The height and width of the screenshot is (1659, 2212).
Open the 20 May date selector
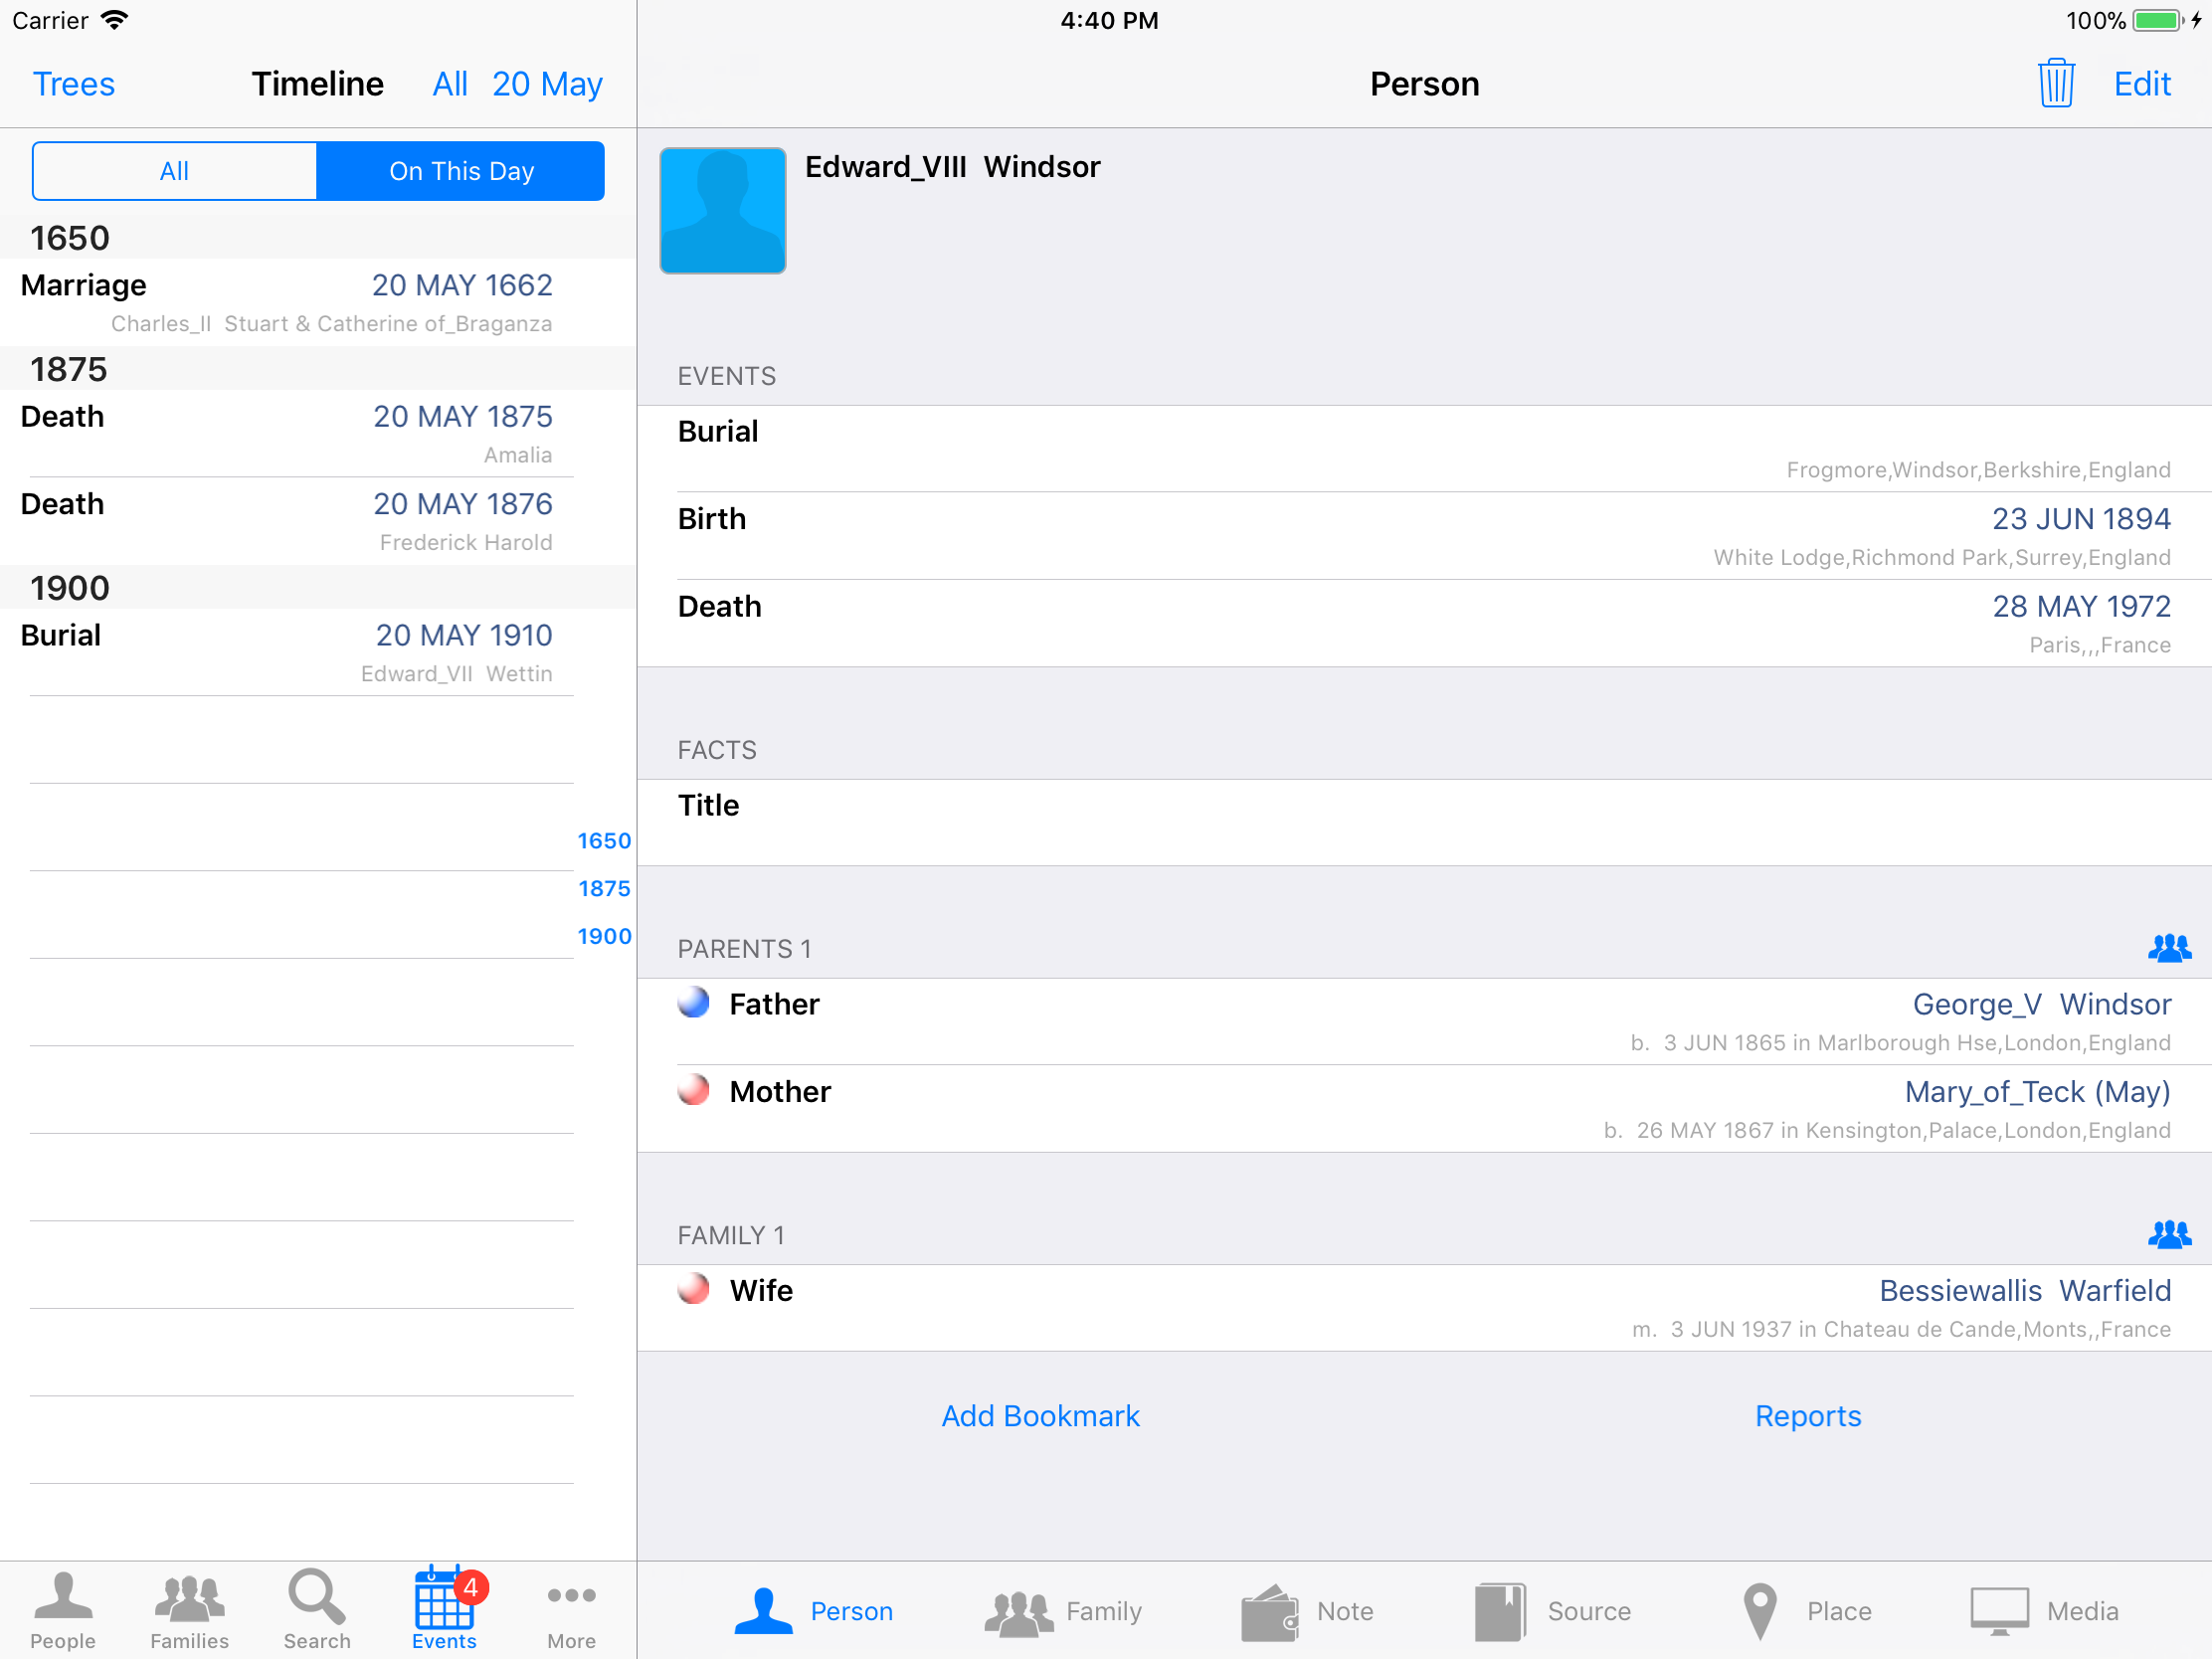547,84
